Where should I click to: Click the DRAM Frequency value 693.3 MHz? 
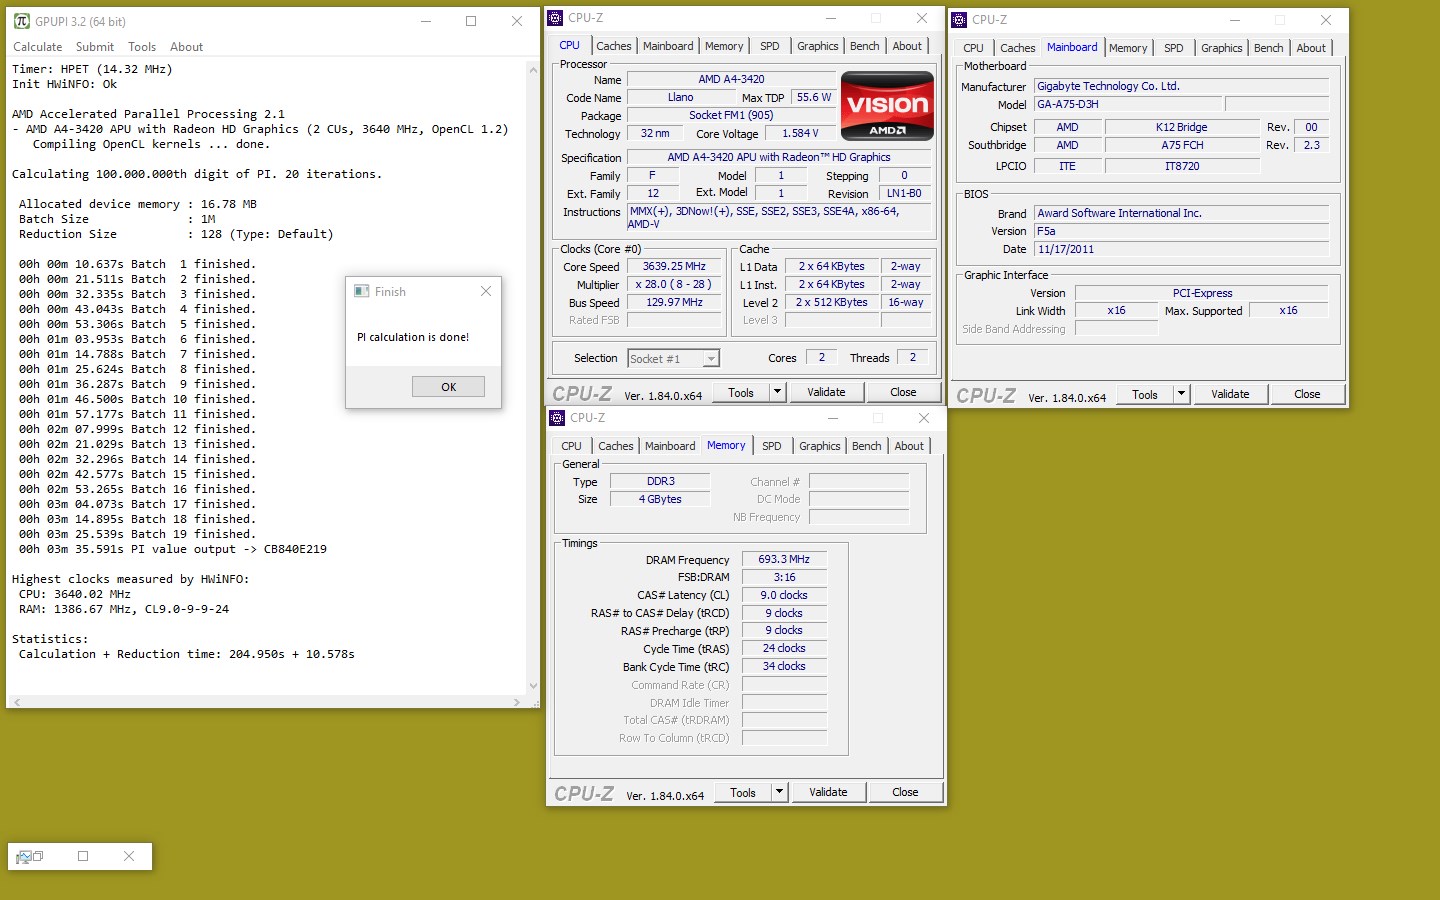point(784,560)
